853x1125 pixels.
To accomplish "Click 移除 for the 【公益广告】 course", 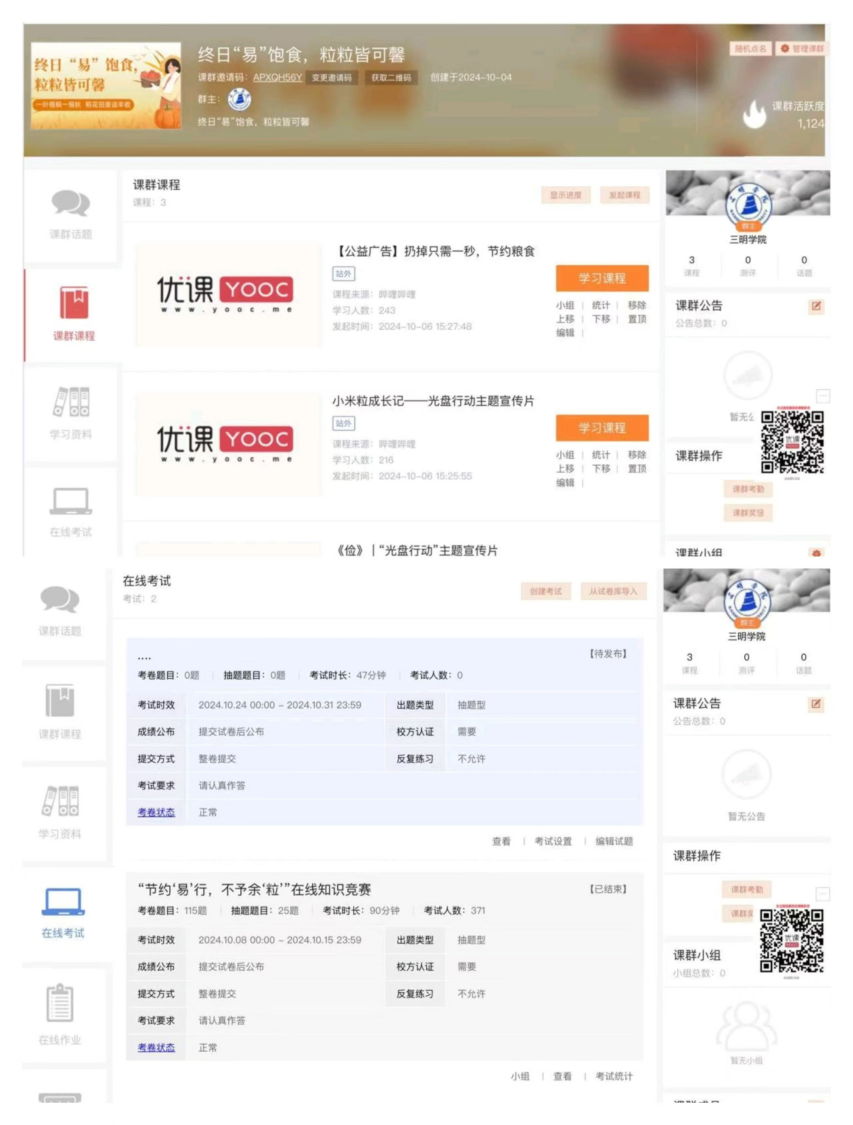I will (x=637, y=306).
